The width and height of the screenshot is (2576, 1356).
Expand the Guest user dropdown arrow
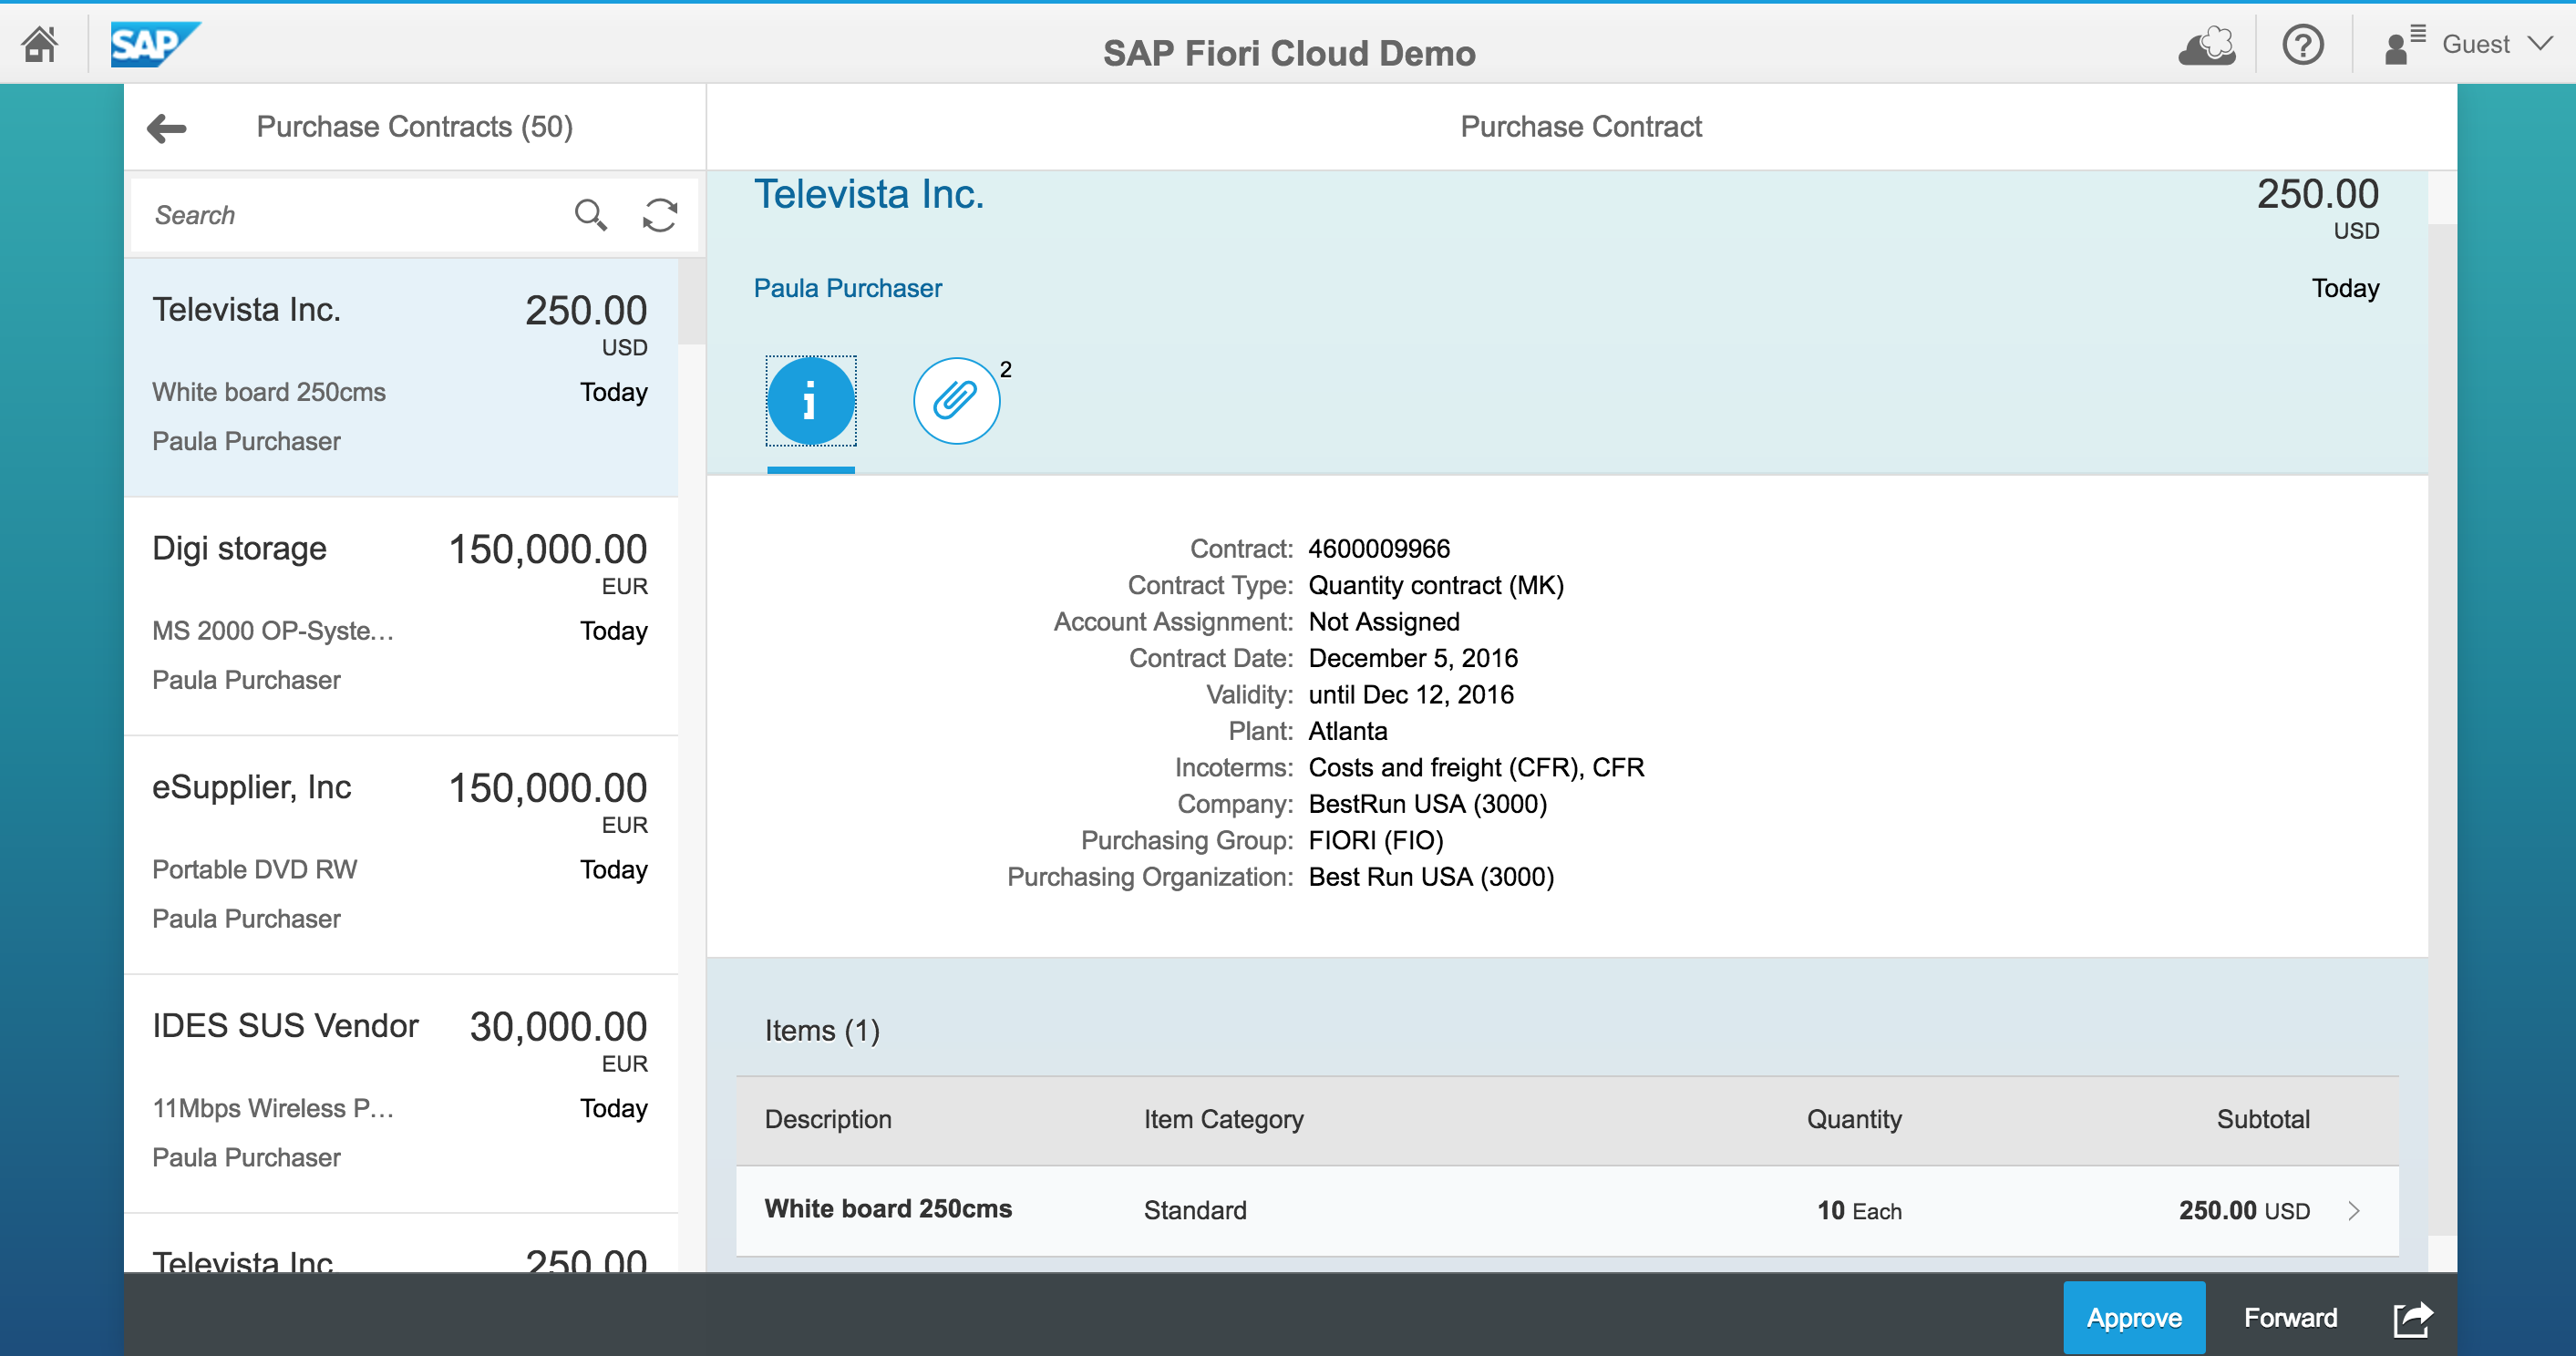point(2541,44)
